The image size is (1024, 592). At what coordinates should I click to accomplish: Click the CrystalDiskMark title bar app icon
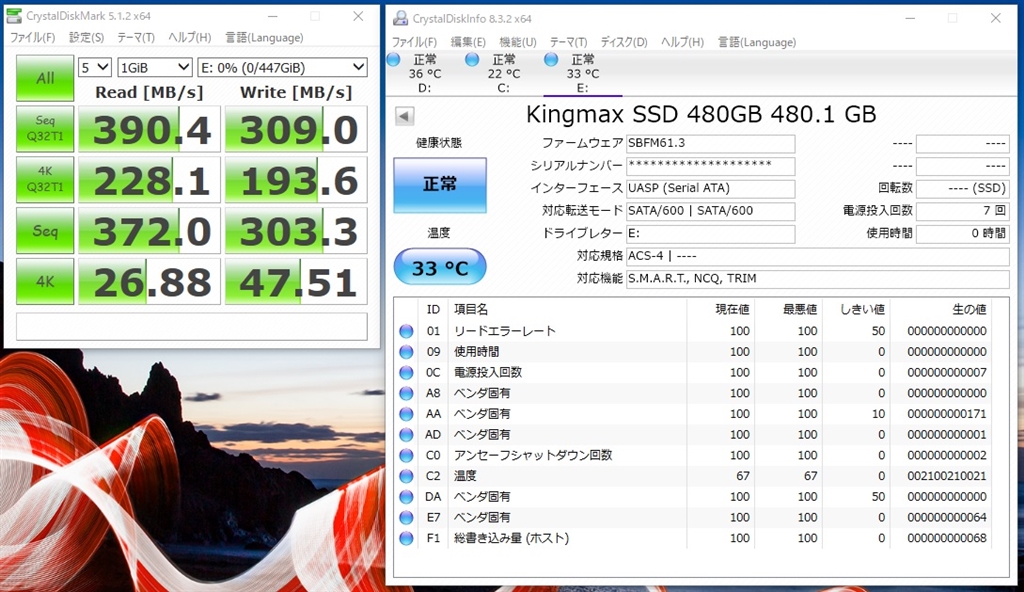pos(14,16)
